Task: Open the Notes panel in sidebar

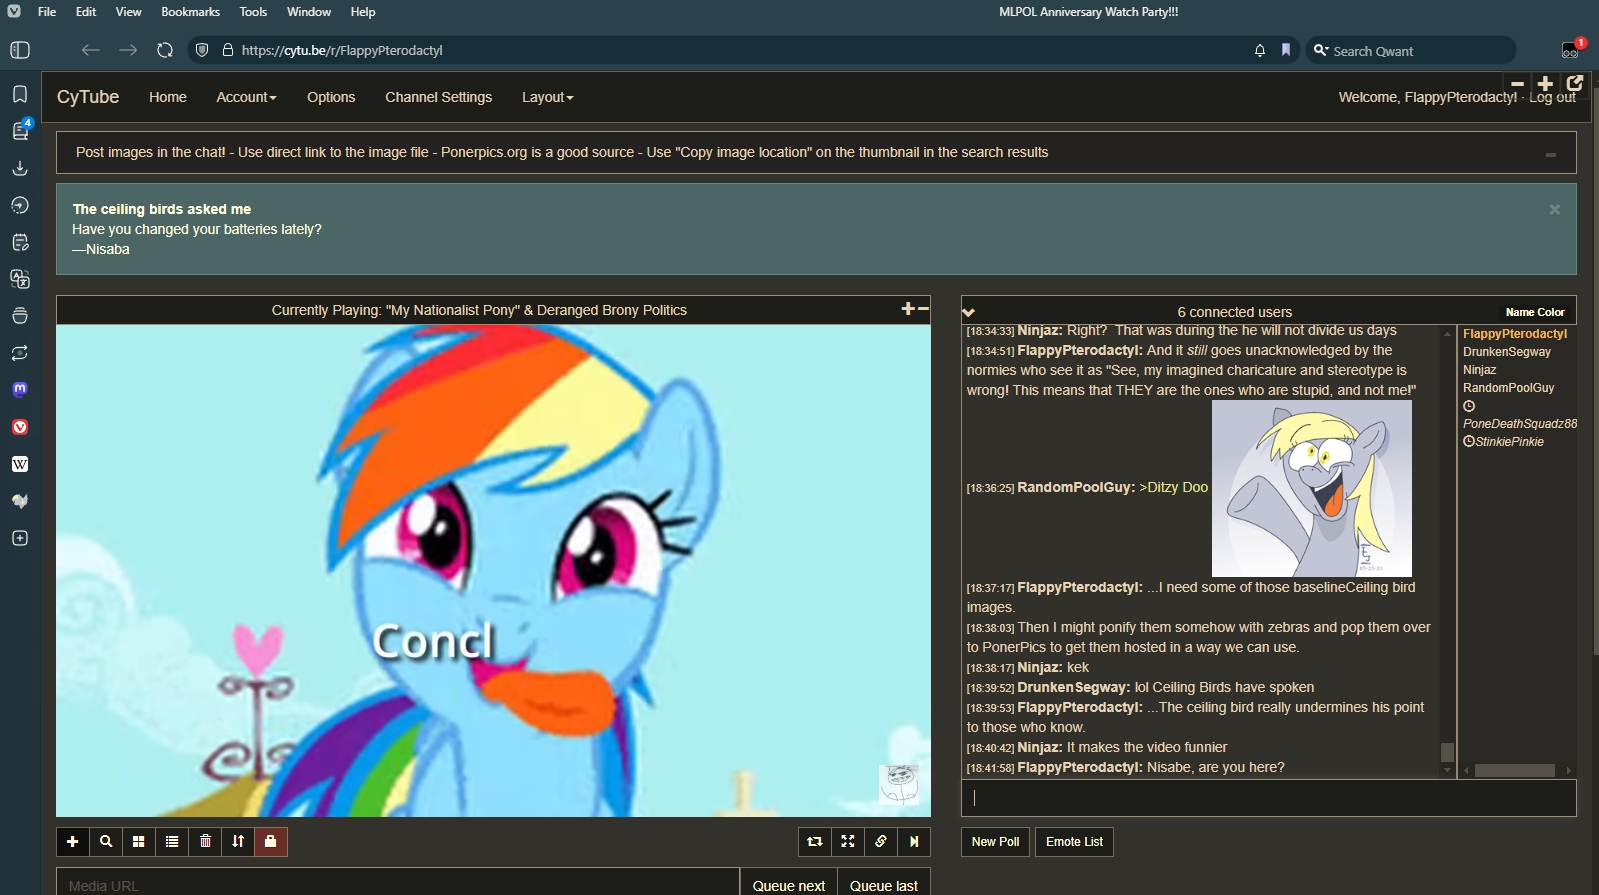Action: (20, 242)
